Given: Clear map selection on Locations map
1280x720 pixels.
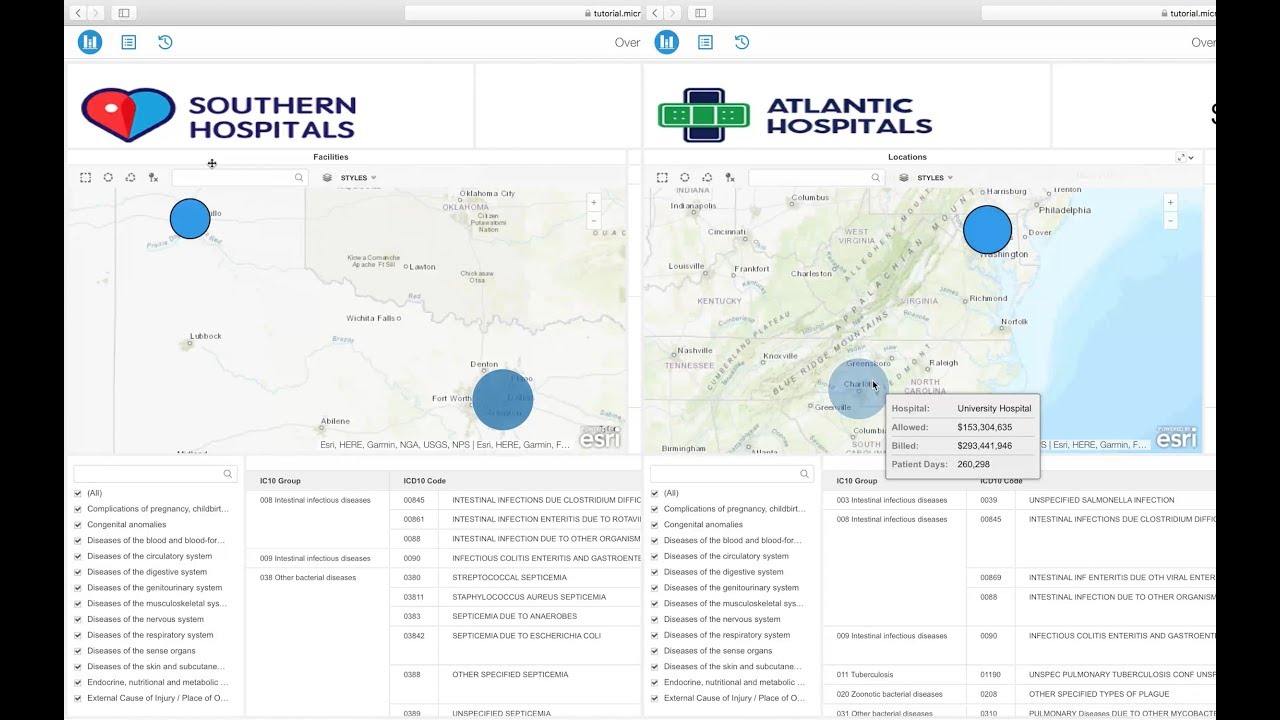Looking at the screenshot, I should (x=730, y=177).
